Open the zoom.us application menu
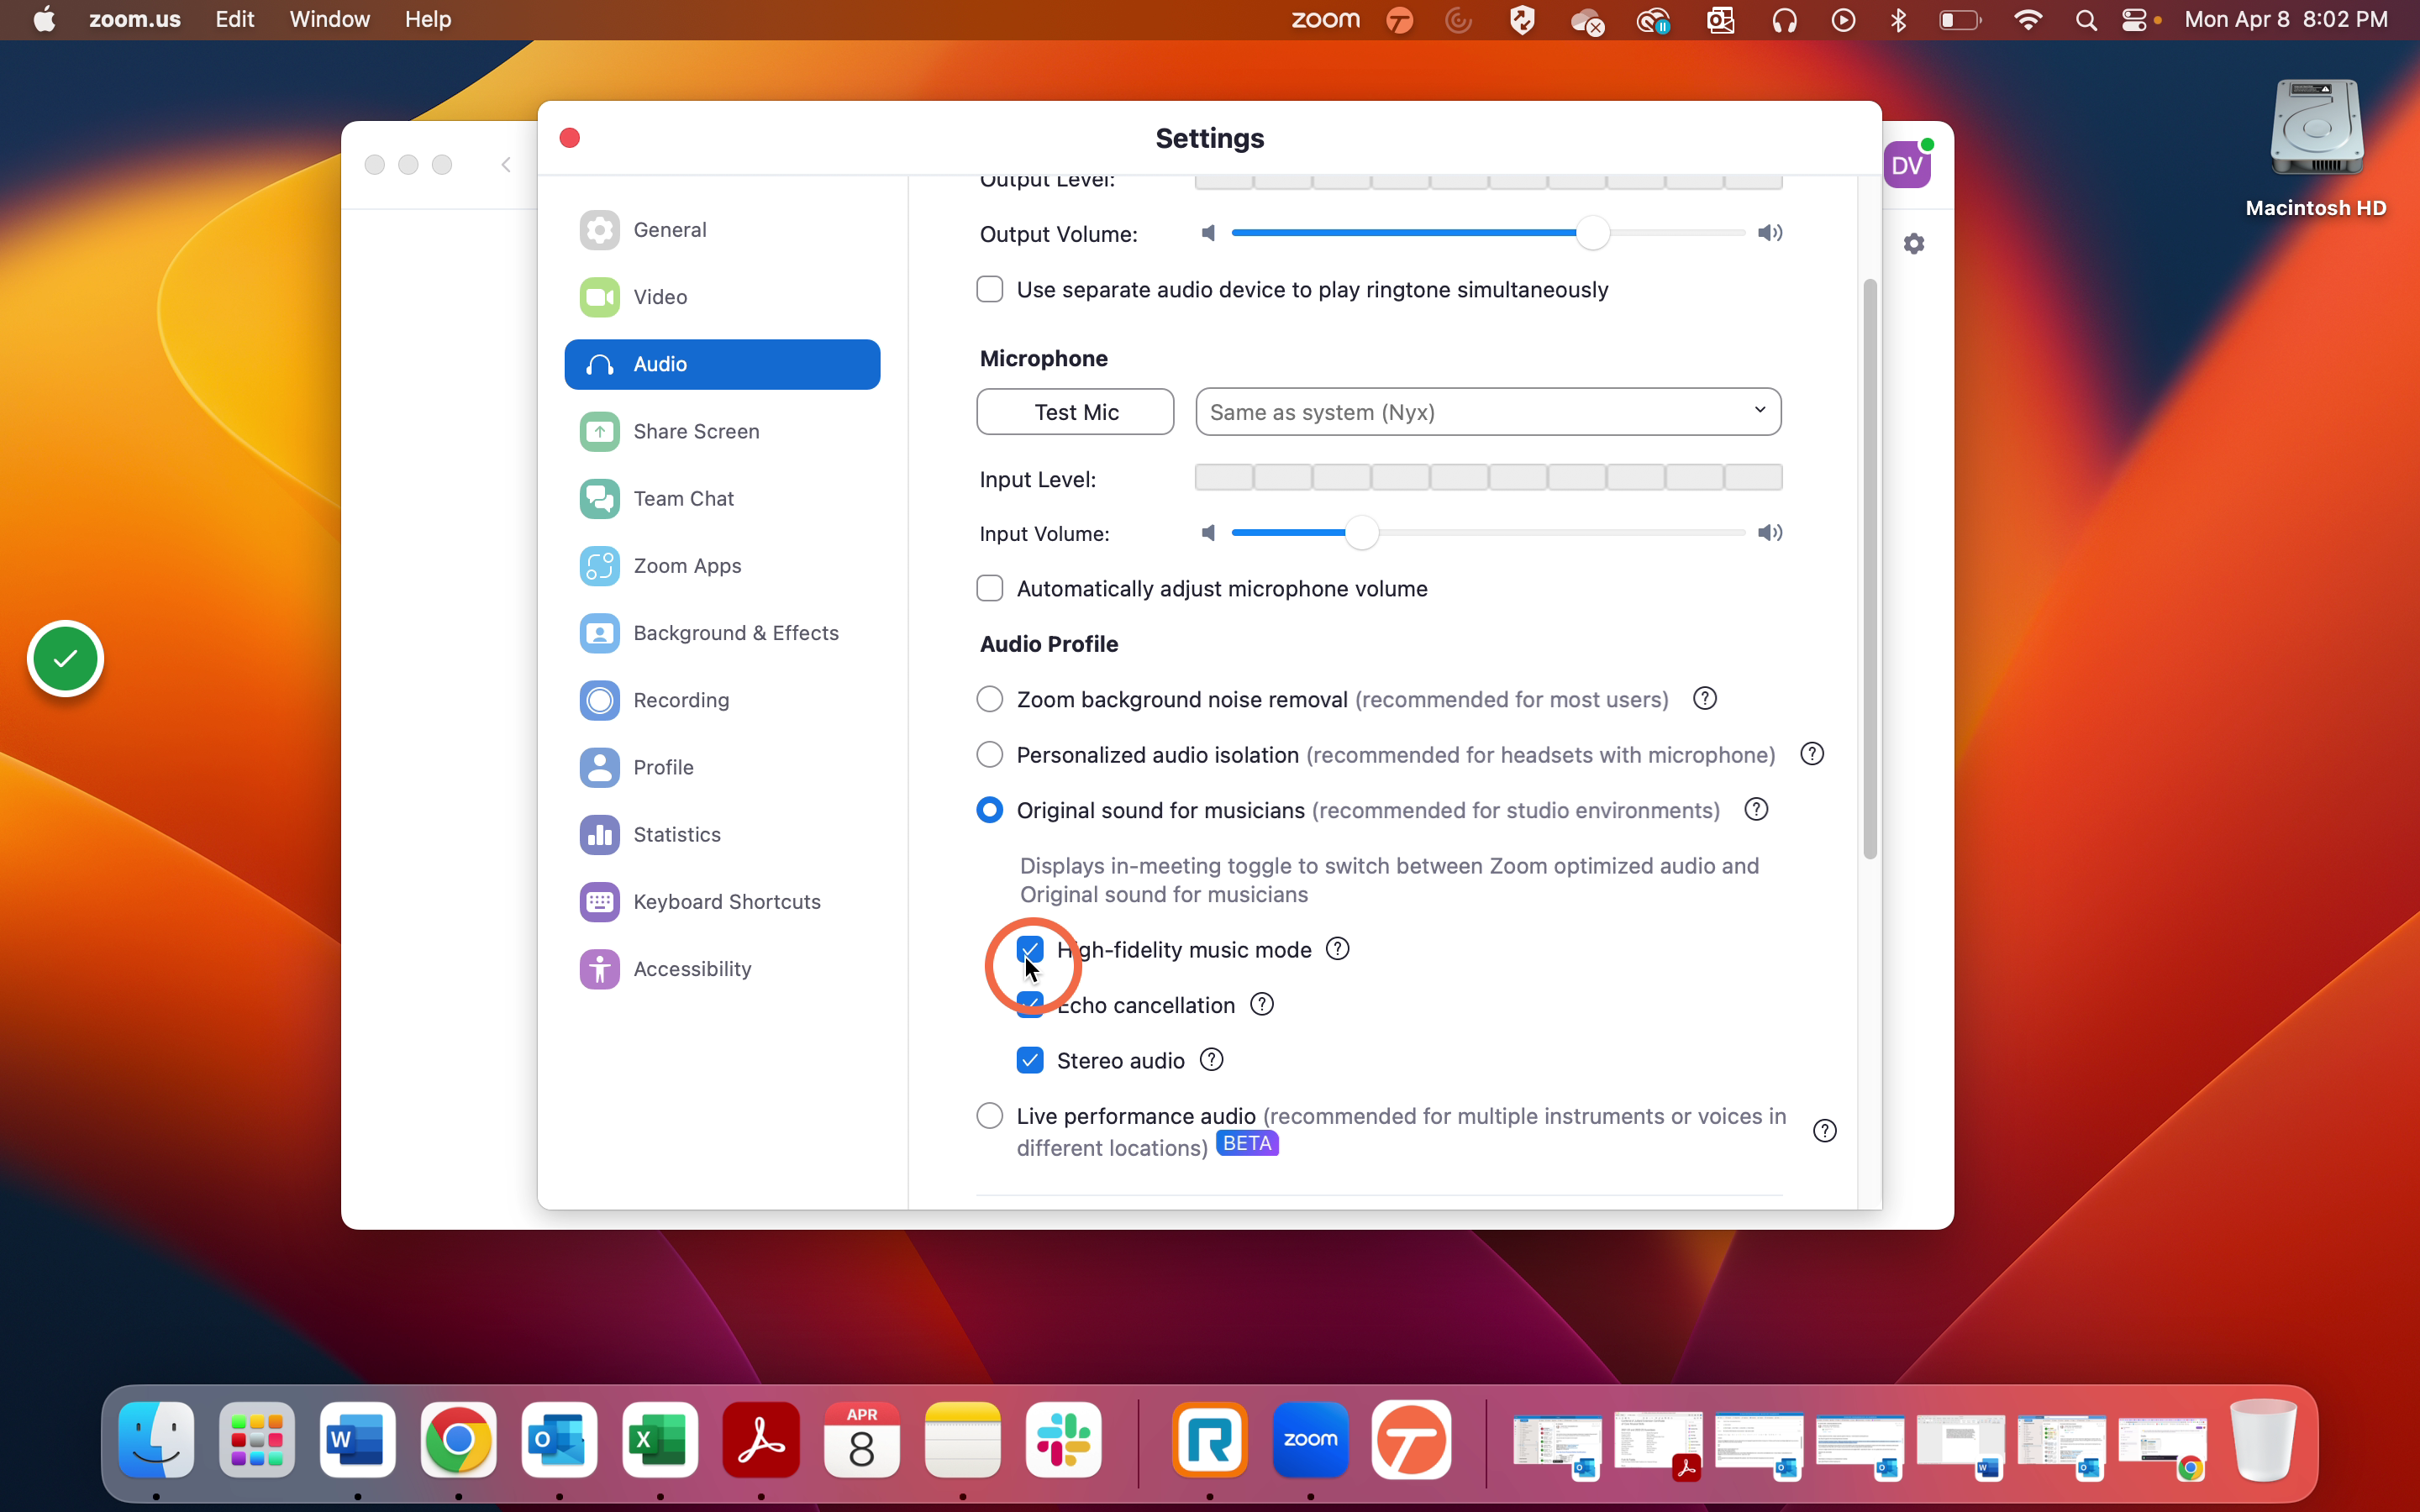Viewport: 2420px width, 1512px height. click(x=135, y=19)
